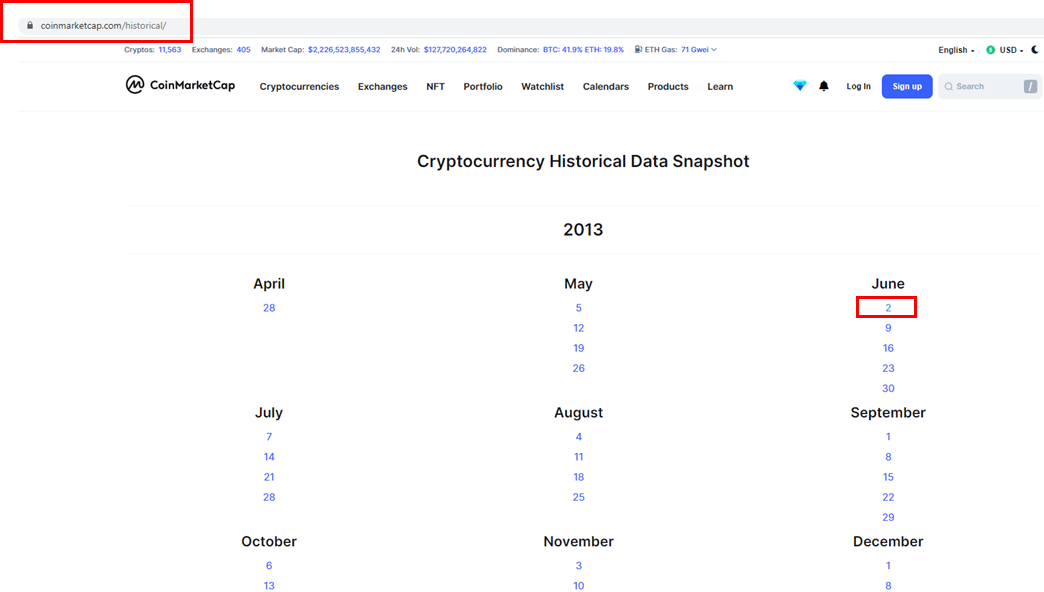The height and width of the screenshot is (592, 1044).
Task: Open the English language dropdown
Action: pyautogui.click(x=953, y=49)
